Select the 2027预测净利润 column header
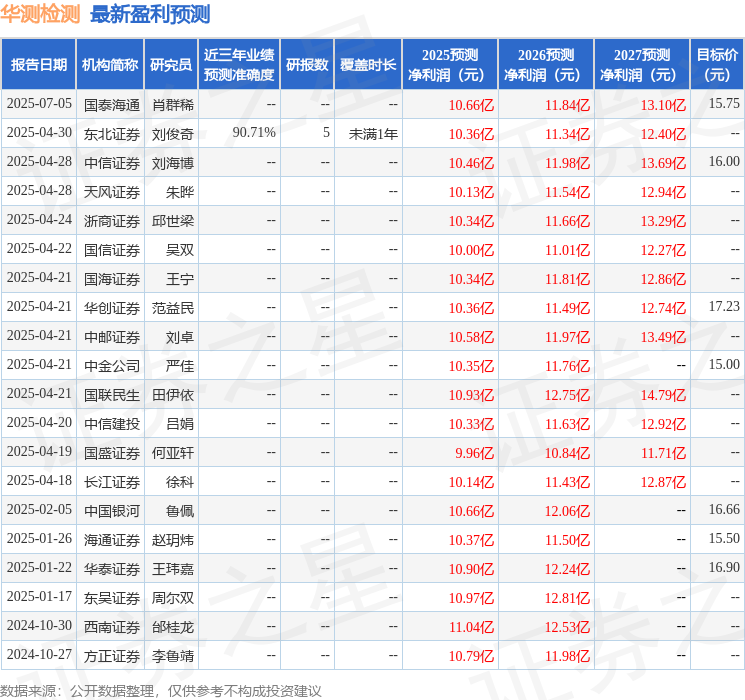Viewport: 745px width, 700px height. tap(642, 65)
